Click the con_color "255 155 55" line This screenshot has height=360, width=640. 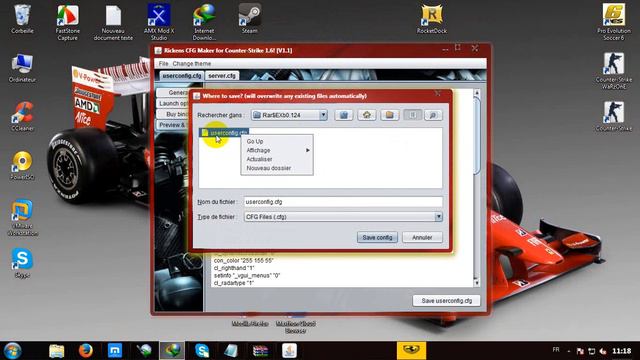(243, 260)
